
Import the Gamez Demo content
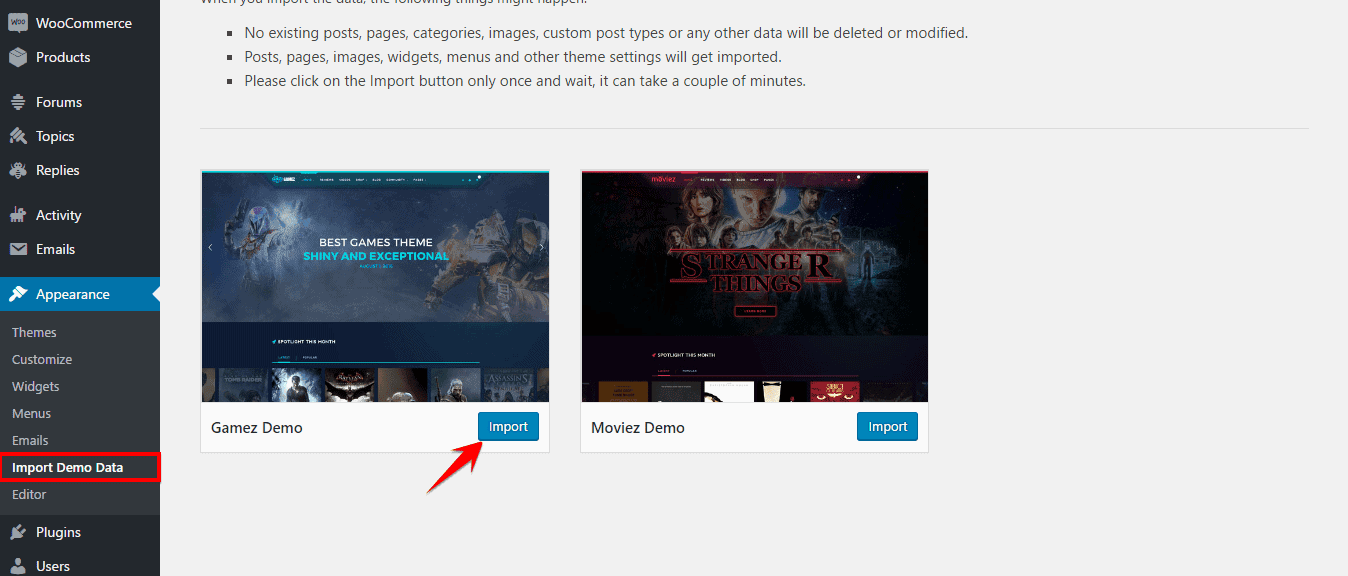[x=508, y=426]
